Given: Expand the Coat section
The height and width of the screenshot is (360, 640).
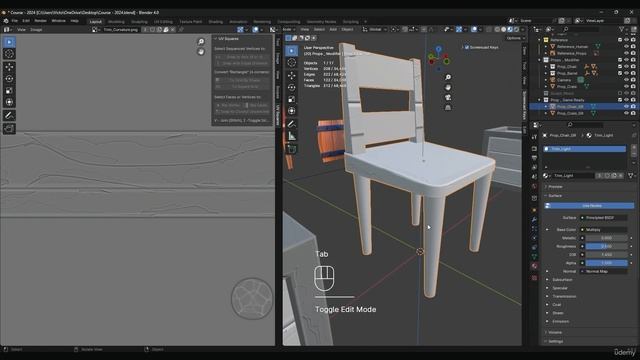Looking at the screenshot, I should [x=557, y=304].
